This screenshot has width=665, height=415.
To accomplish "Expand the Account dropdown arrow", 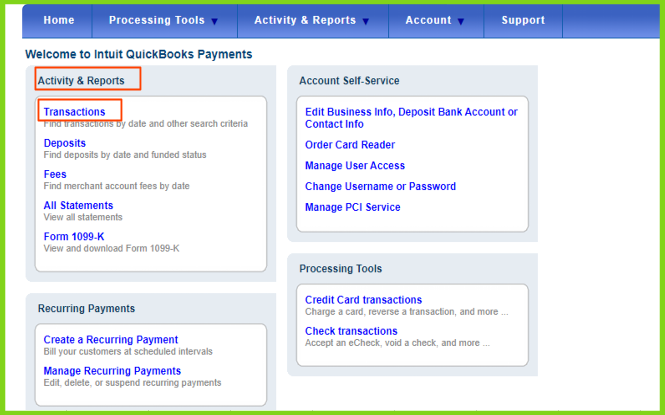I will coord(461,21).
